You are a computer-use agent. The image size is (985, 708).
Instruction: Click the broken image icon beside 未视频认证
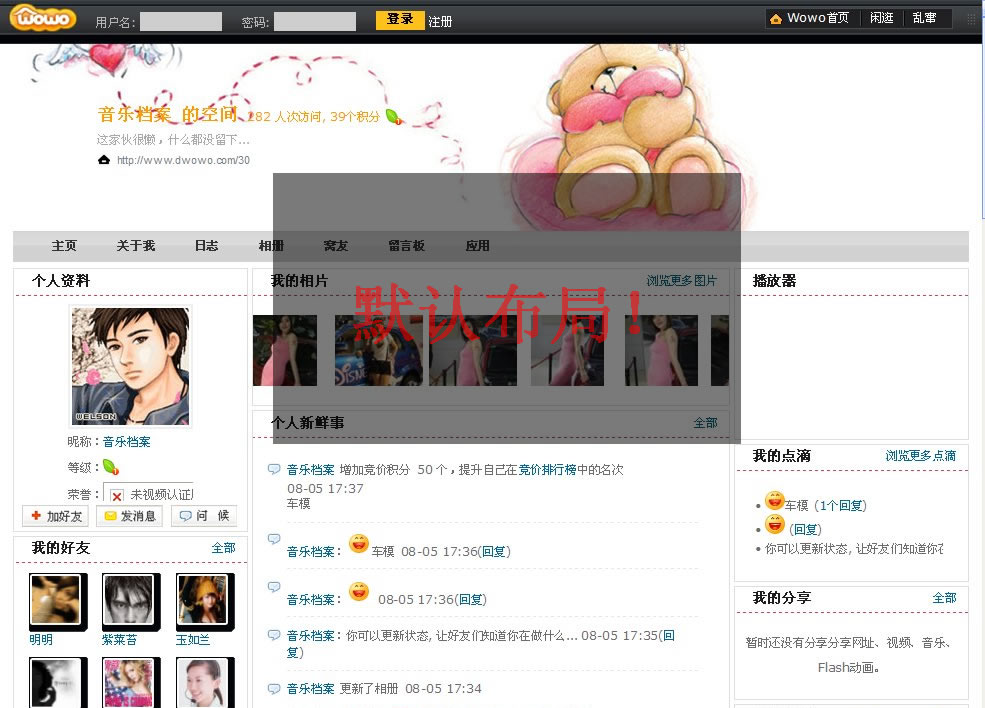(x=117, y=496)
